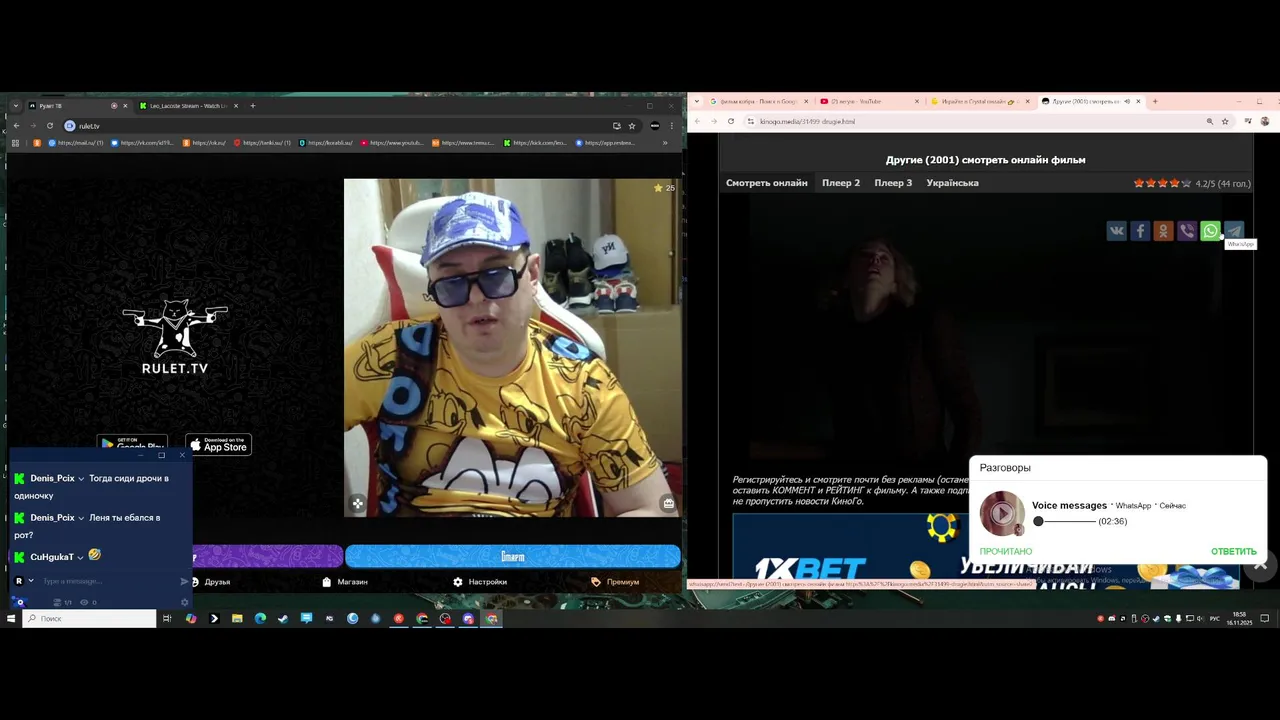Go back in the rulet.tv browser window
1280x720 pixels.
(x=16, y=126)
